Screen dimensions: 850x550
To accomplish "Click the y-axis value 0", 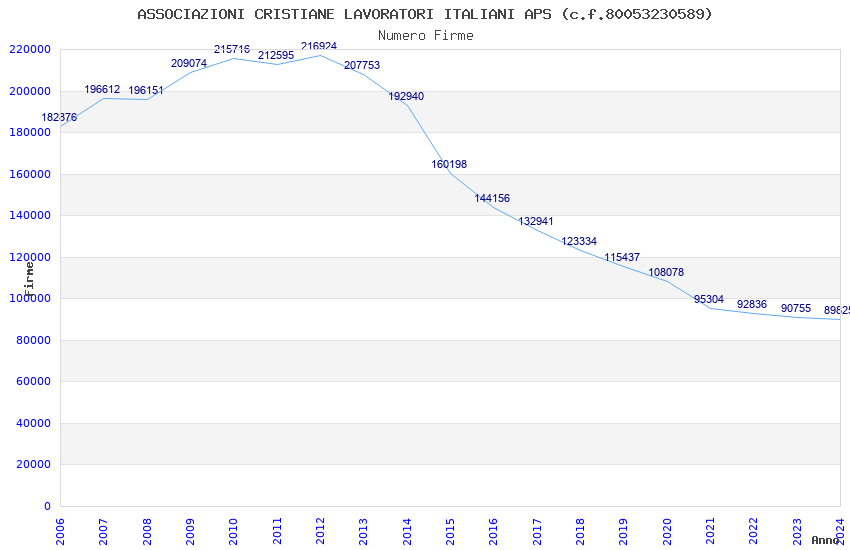I will (48, 507).
